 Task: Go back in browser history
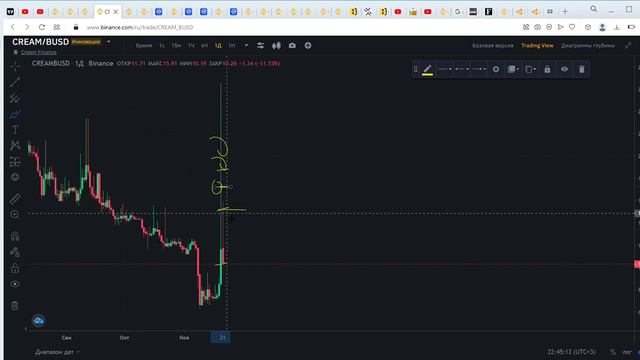click(x=13, y=27)
